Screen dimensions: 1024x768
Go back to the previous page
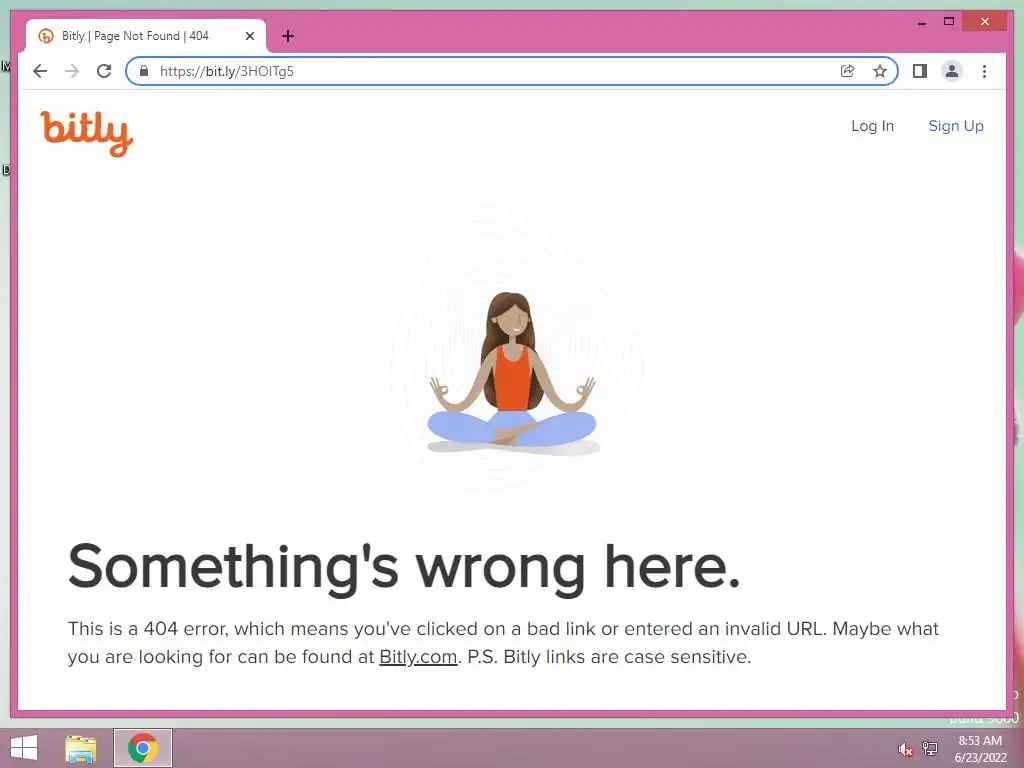click(40, 71)
